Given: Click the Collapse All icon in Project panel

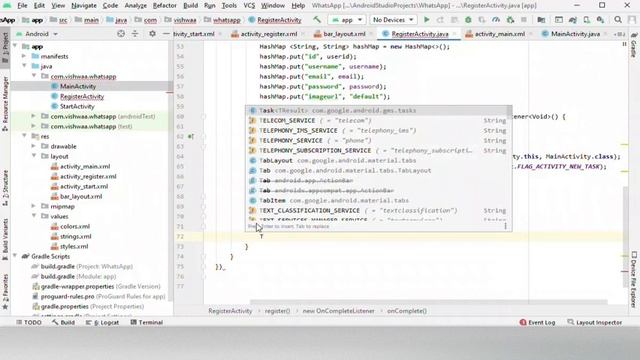Looking at the screenshot, I should coord(135,34).
